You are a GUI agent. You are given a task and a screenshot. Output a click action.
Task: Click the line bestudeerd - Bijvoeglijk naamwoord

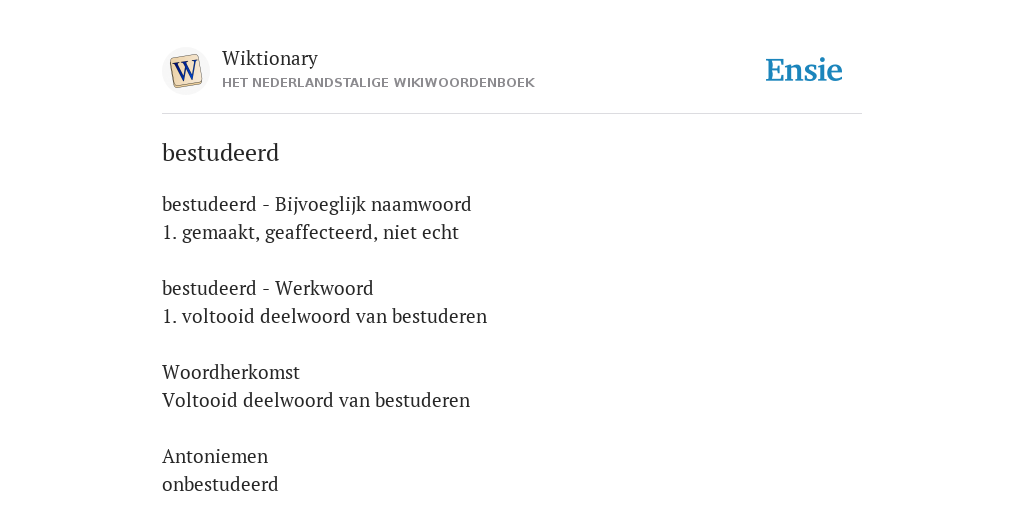tap(317, 204)
